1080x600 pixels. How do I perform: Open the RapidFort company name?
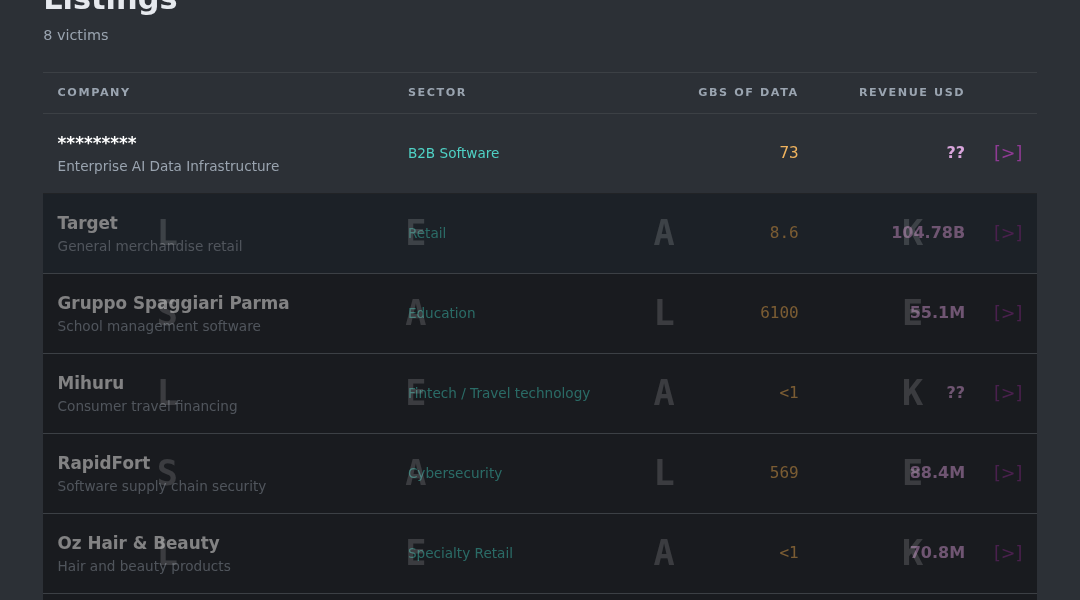coord(104,463)
